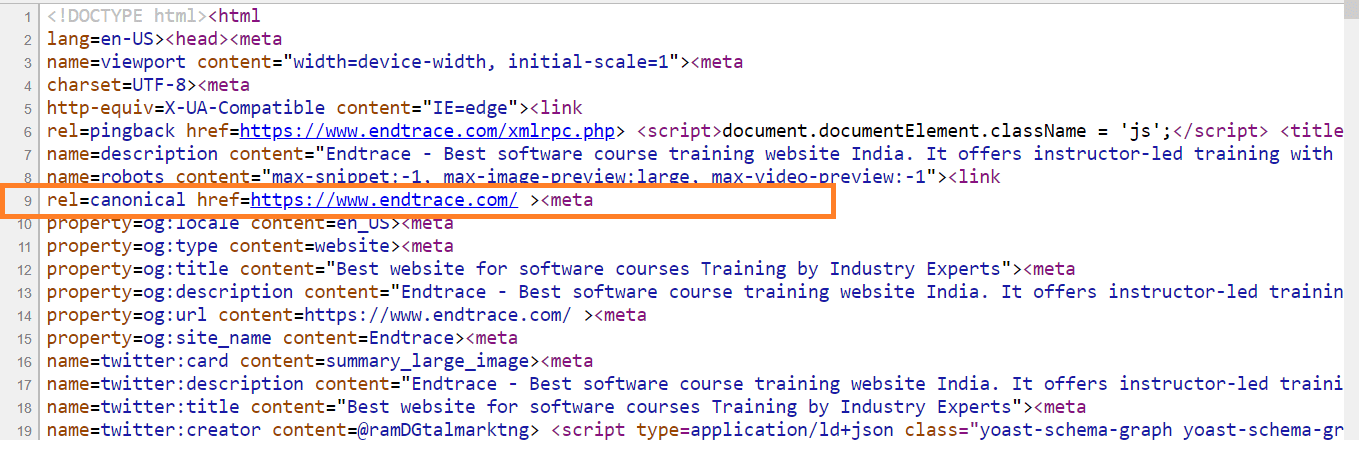Select line number 9 in gutter
This screenshot has width=1366, height=464.
click(29, 200)
